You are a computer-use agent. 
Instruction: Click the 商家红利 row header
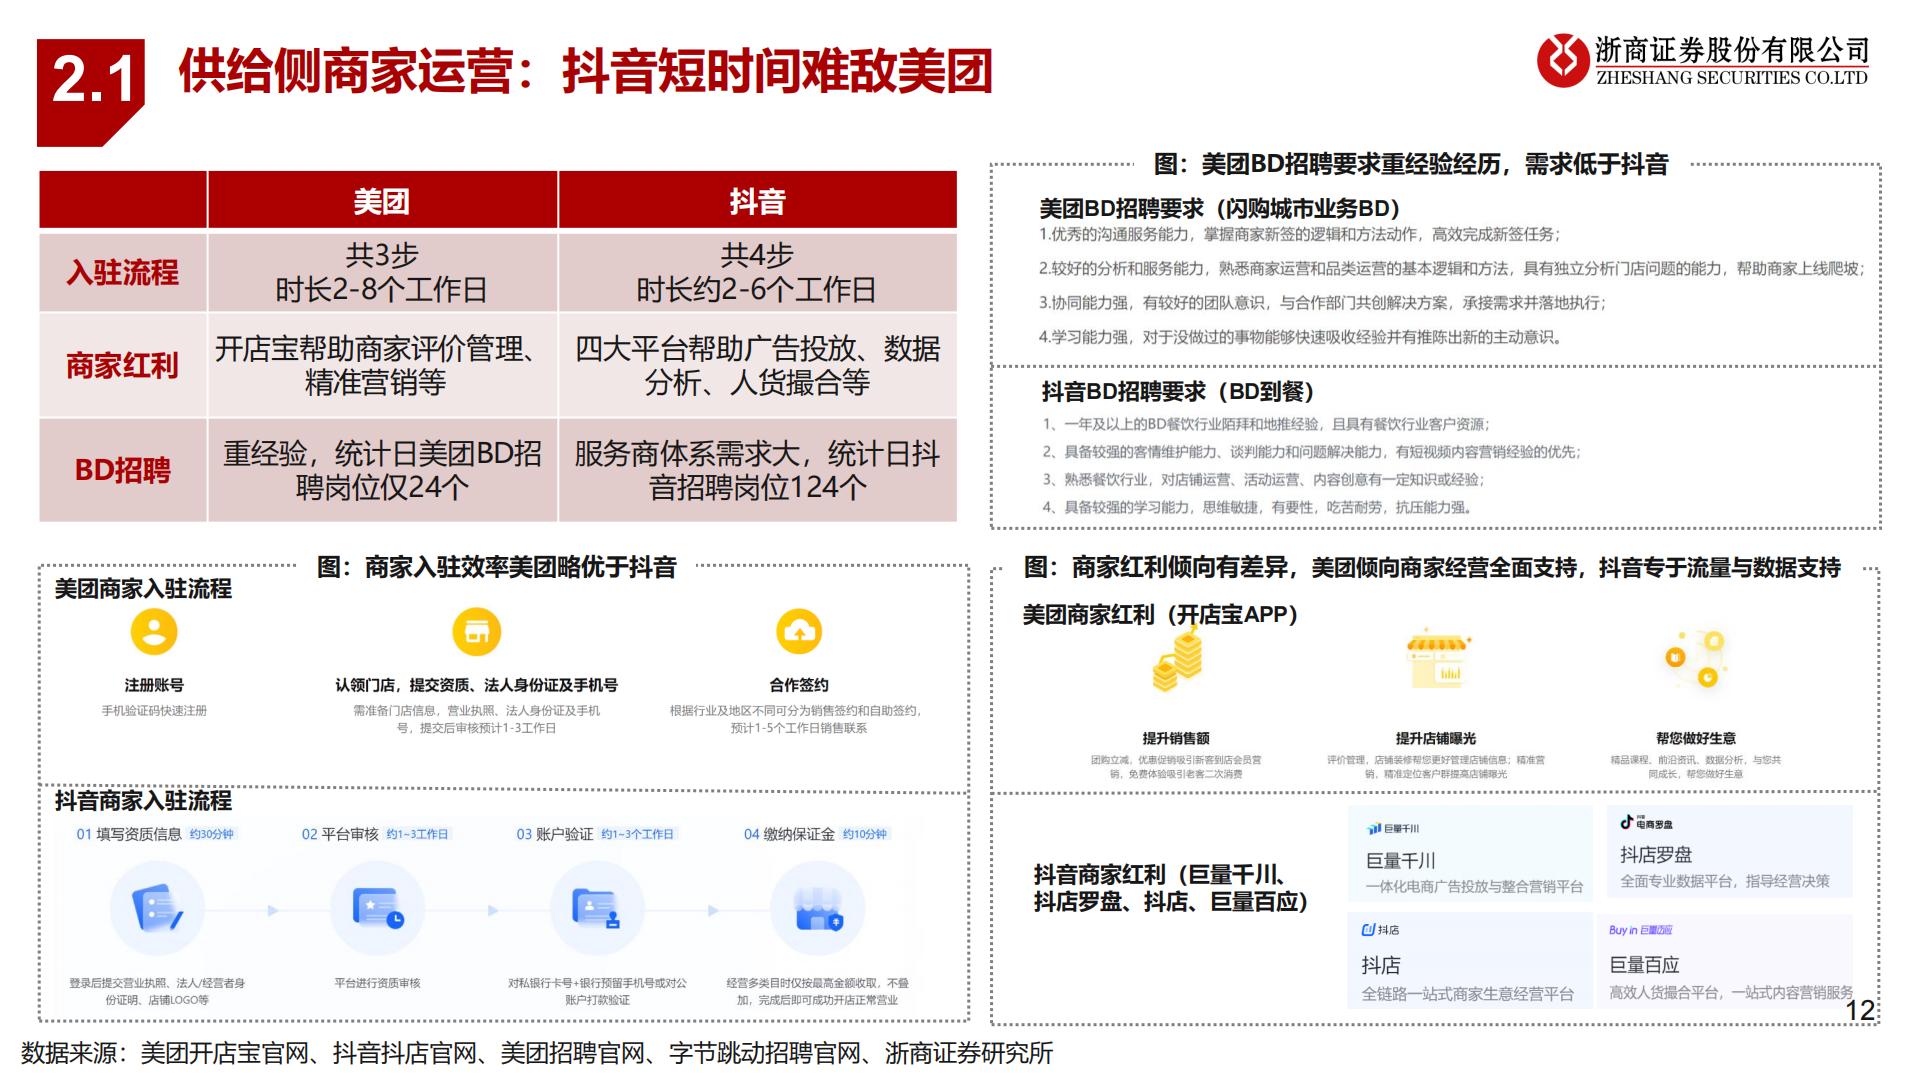click(123, 365)
